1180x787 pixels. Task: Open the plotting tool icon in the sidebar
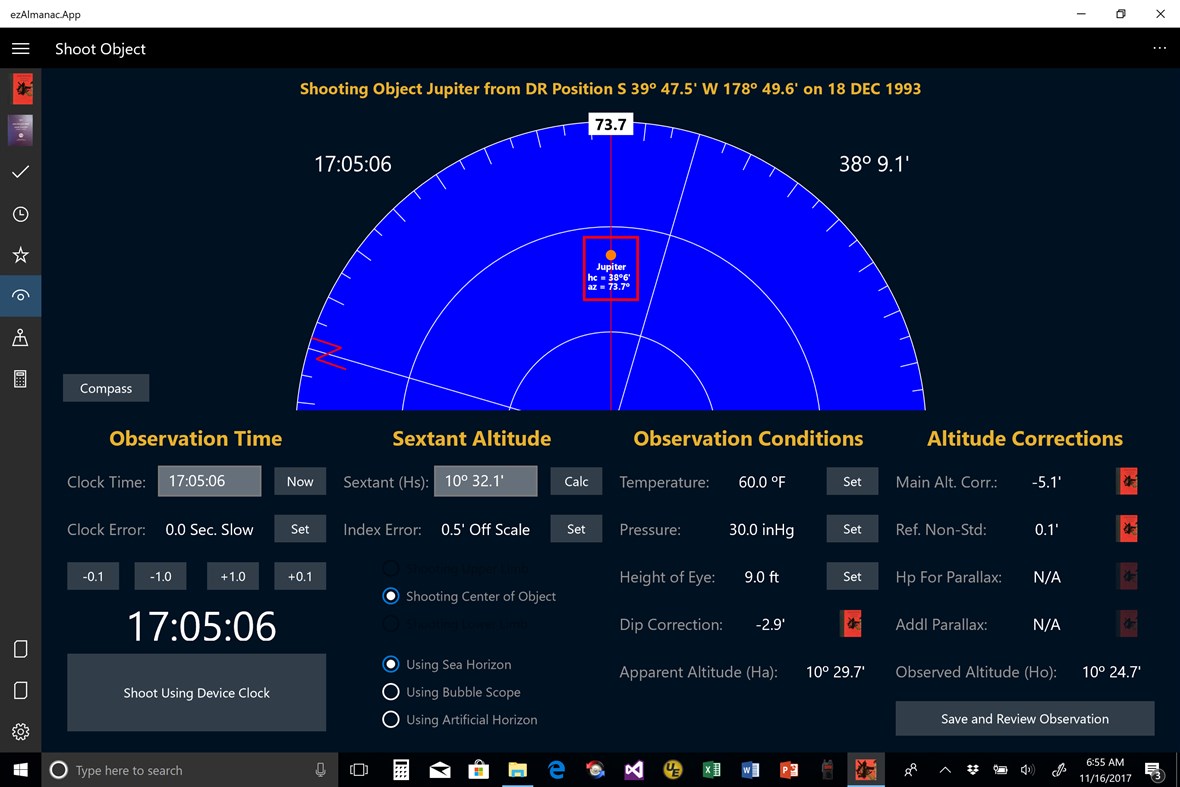[x=20, y=337]
